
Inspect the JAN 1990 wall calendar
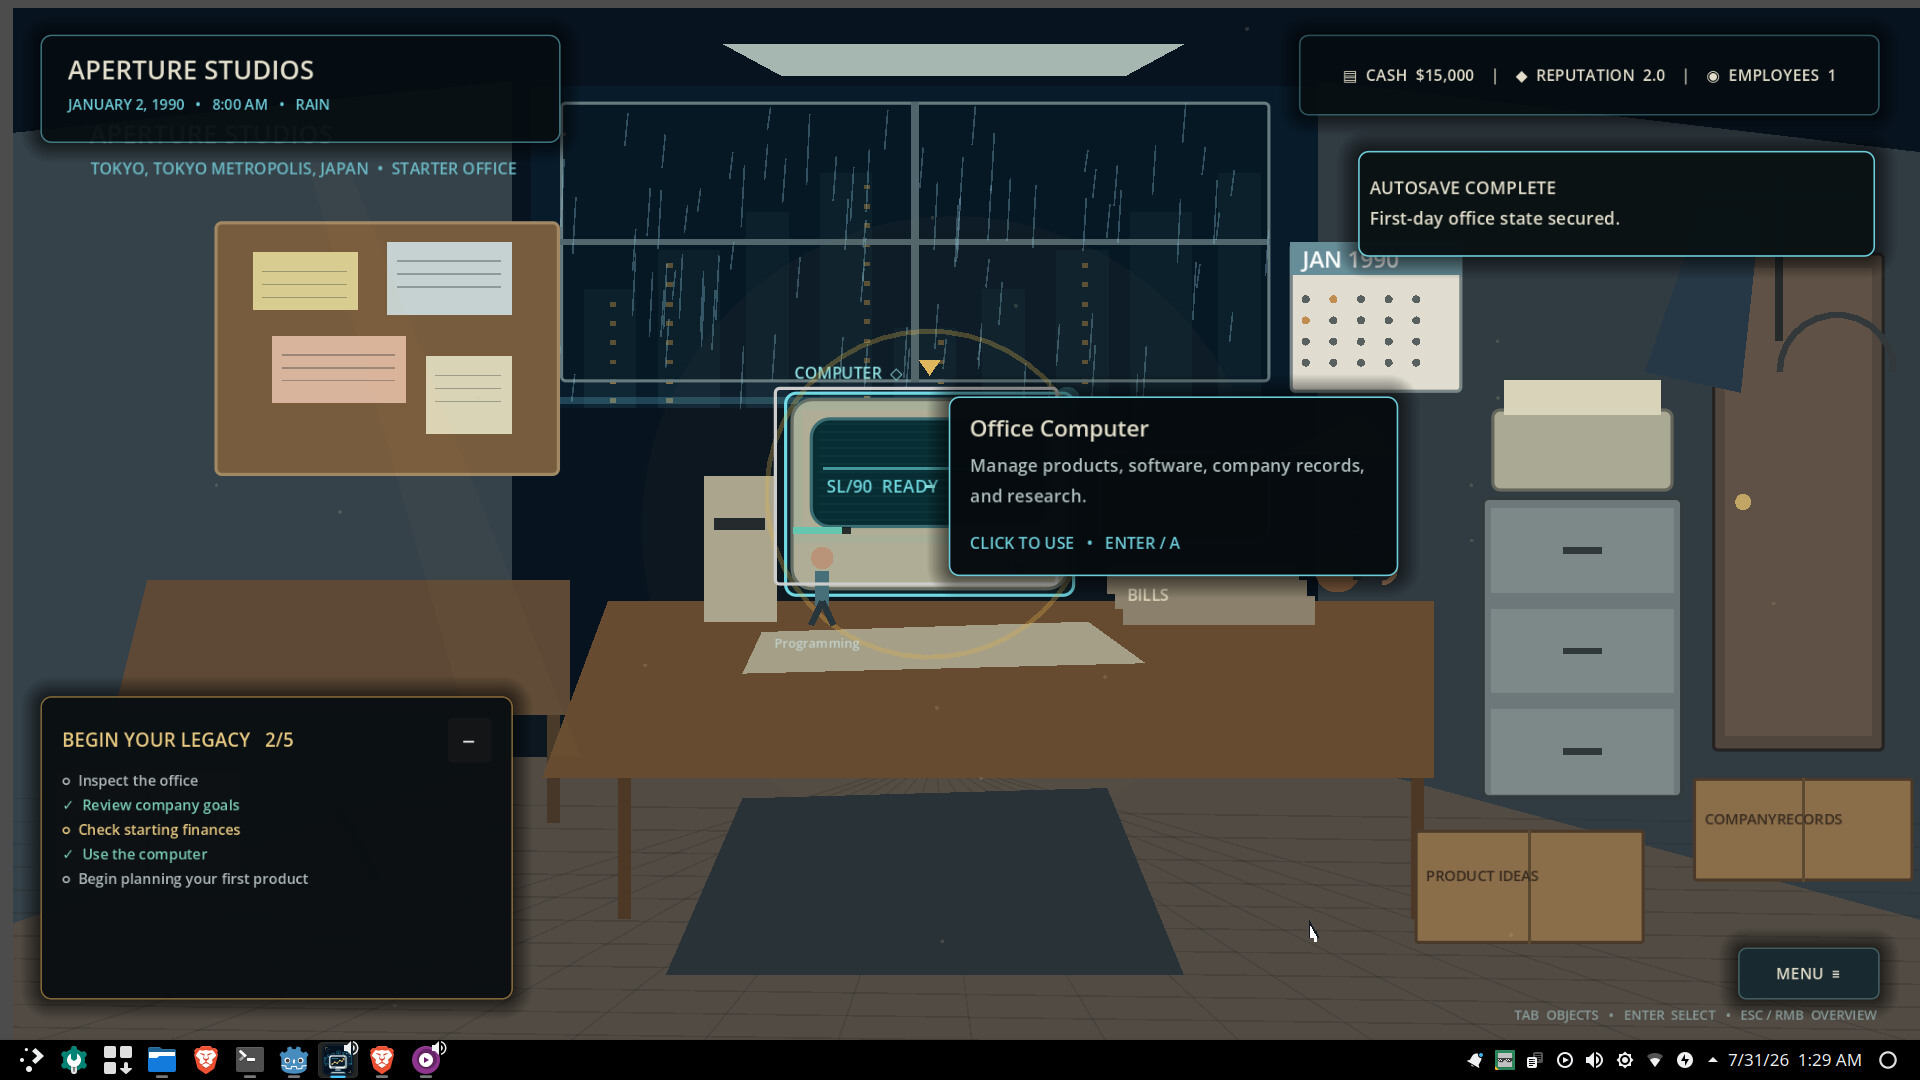1375,316
